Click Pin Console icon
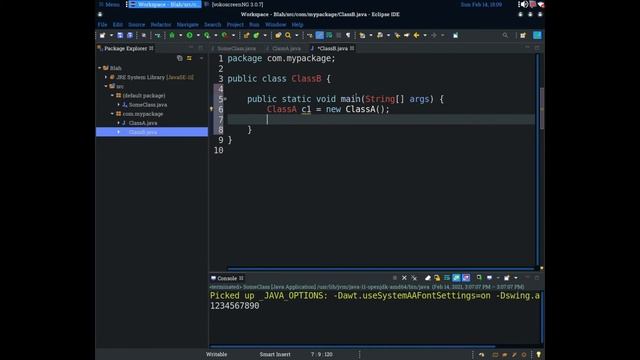This screenshot has height=360, width=640. (479, 278)
